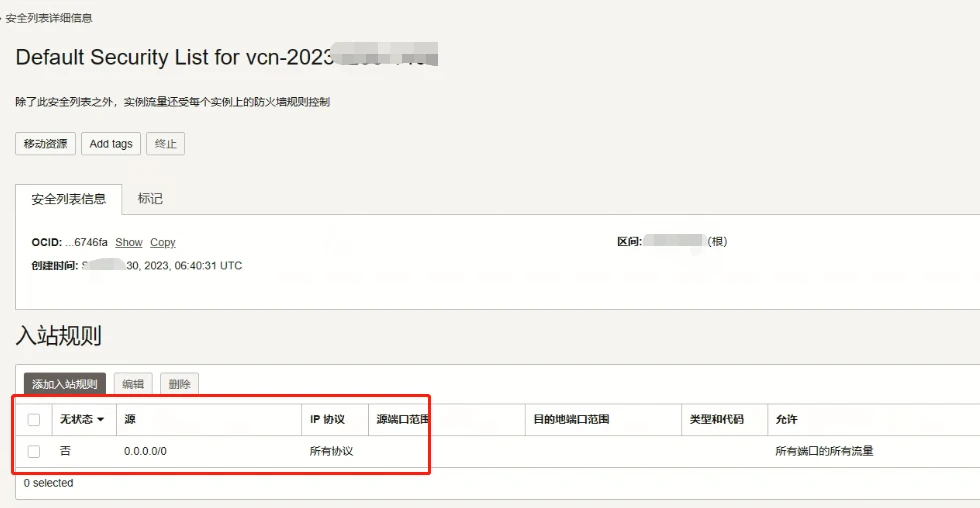
Task: Click the 移动资源 button
Action: (x=45, y=144)
